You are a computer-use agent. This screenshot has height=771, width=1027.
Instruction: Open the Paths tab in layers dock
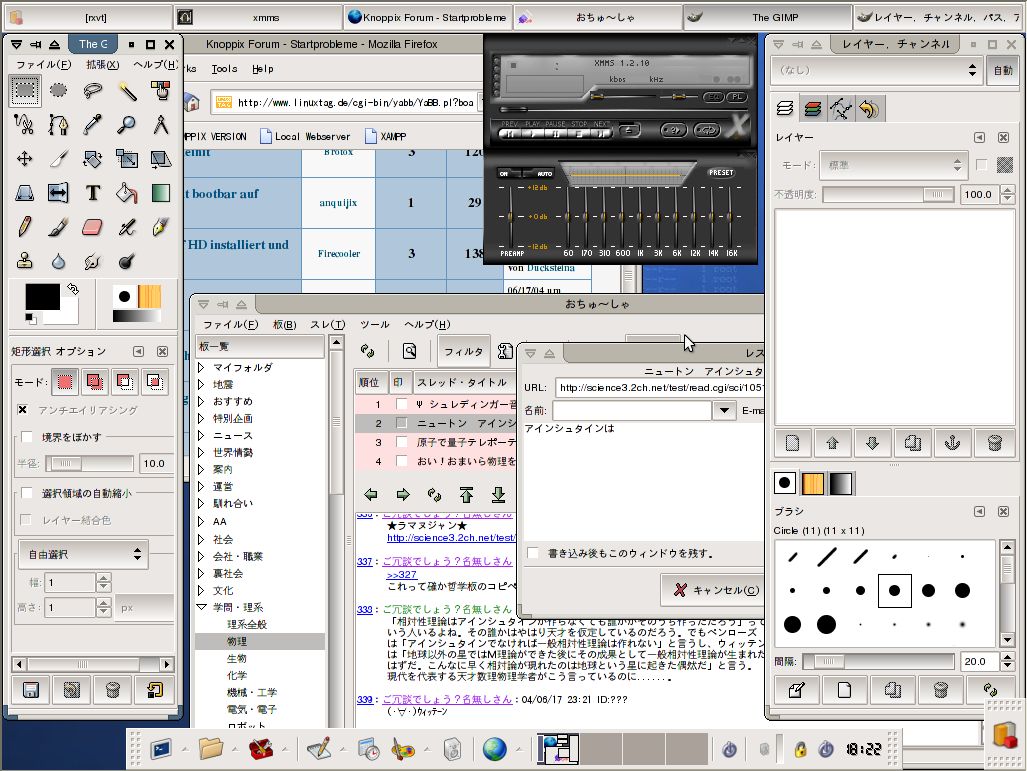click(841, 109)
